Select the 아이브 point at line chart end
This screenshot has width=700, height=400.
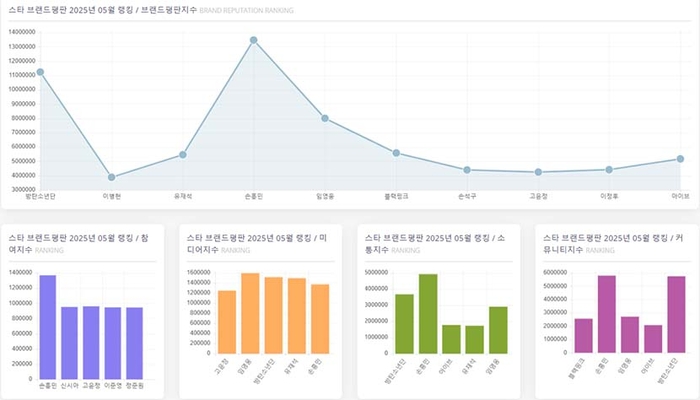(680, 159)
